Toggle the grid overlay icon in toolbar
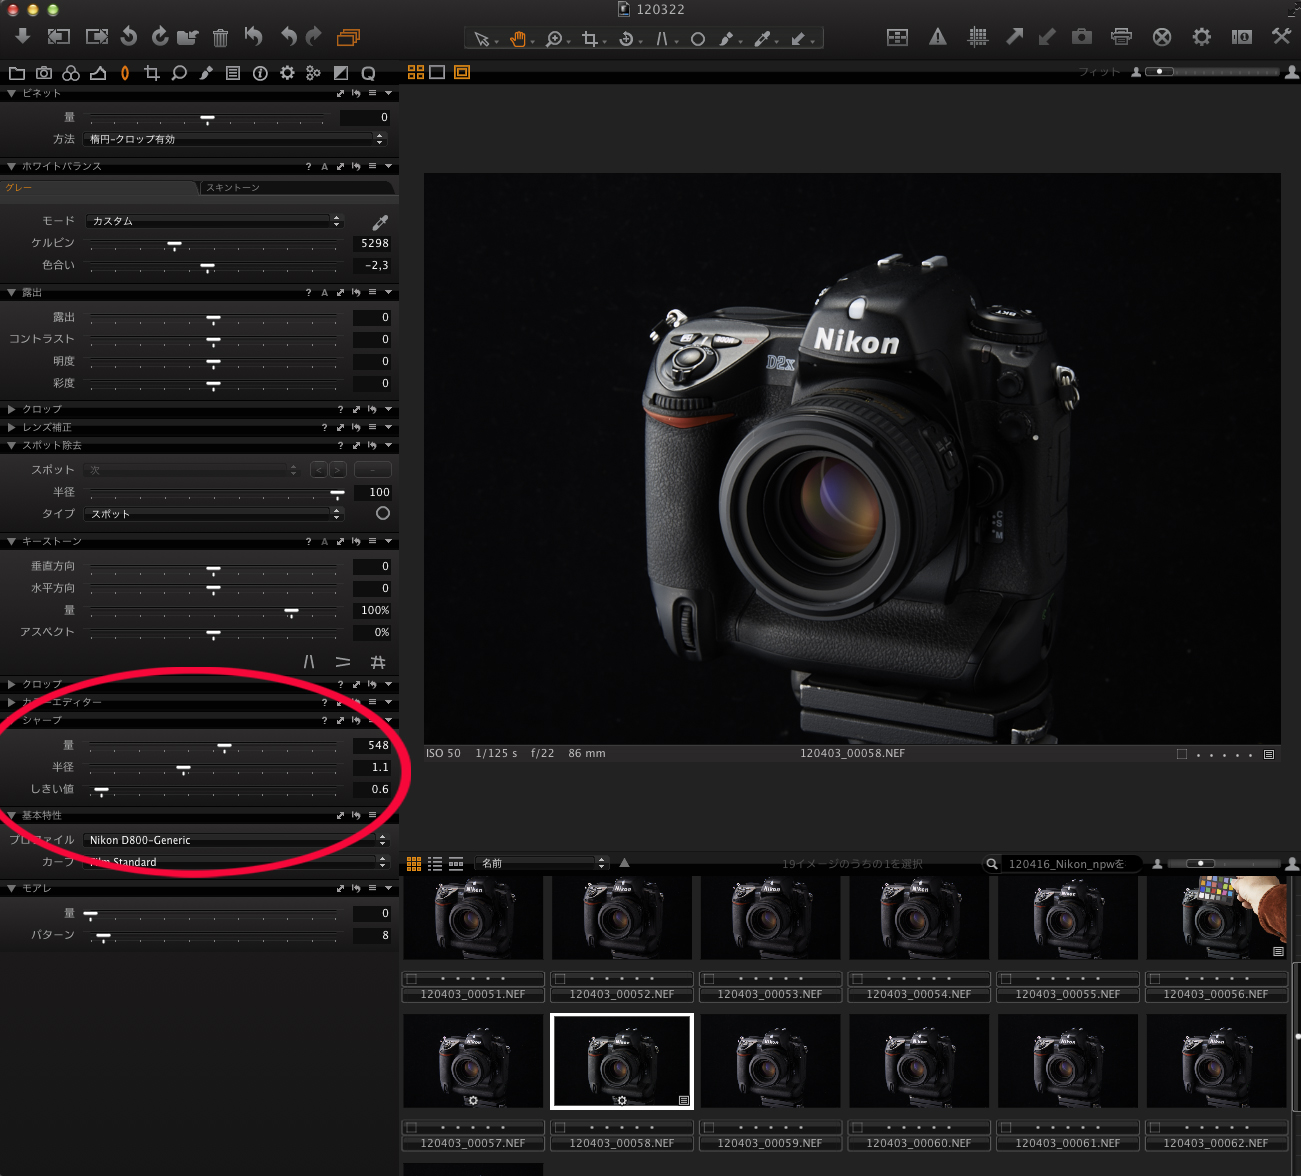Screen dimensions: 1301x1176 tap(978, 37)
